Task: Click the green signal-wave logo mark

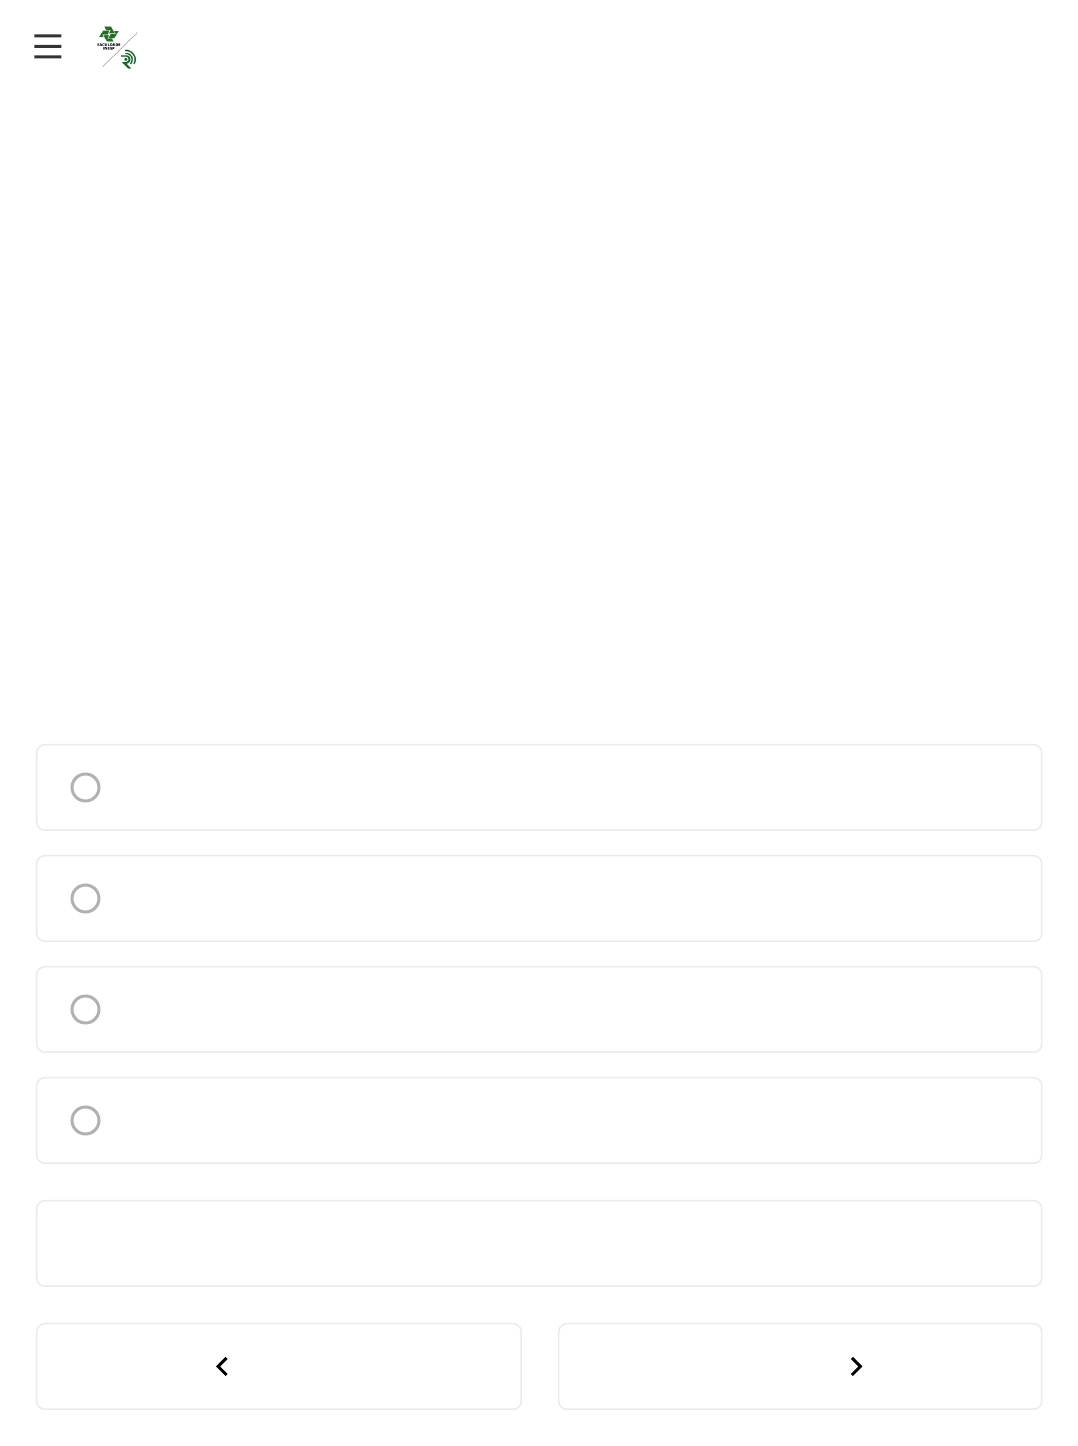Action: coord(128,59)
